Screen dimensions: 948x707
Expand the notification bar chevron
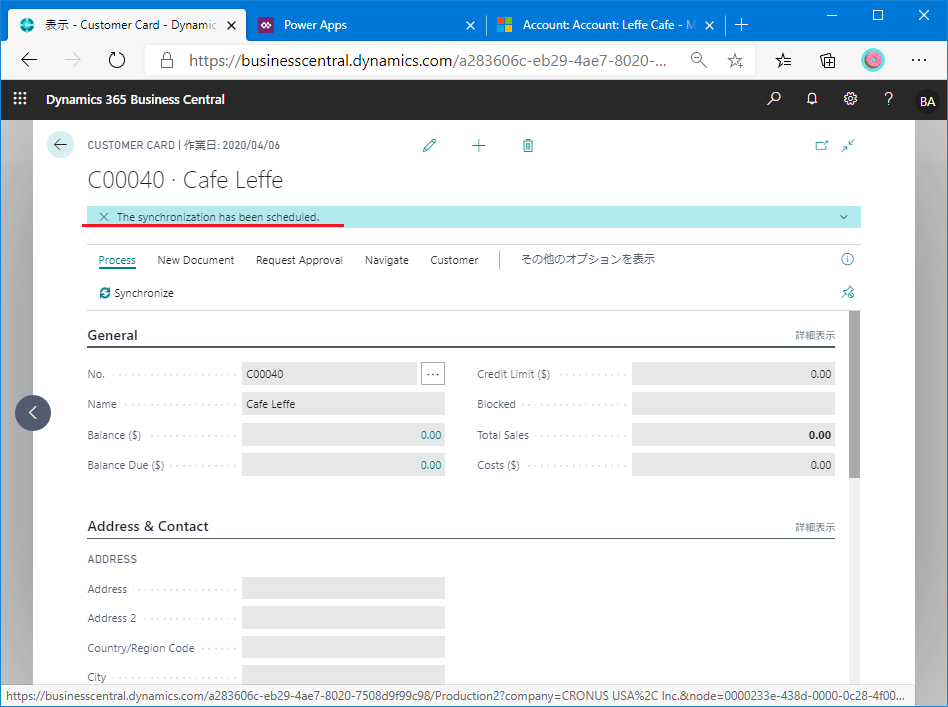pos(843,217)
